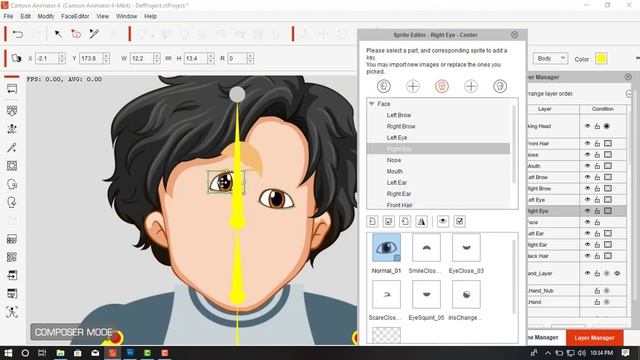Open the Windows Start menu
Viewport: 640px width, 360px height.
(8, 353)
